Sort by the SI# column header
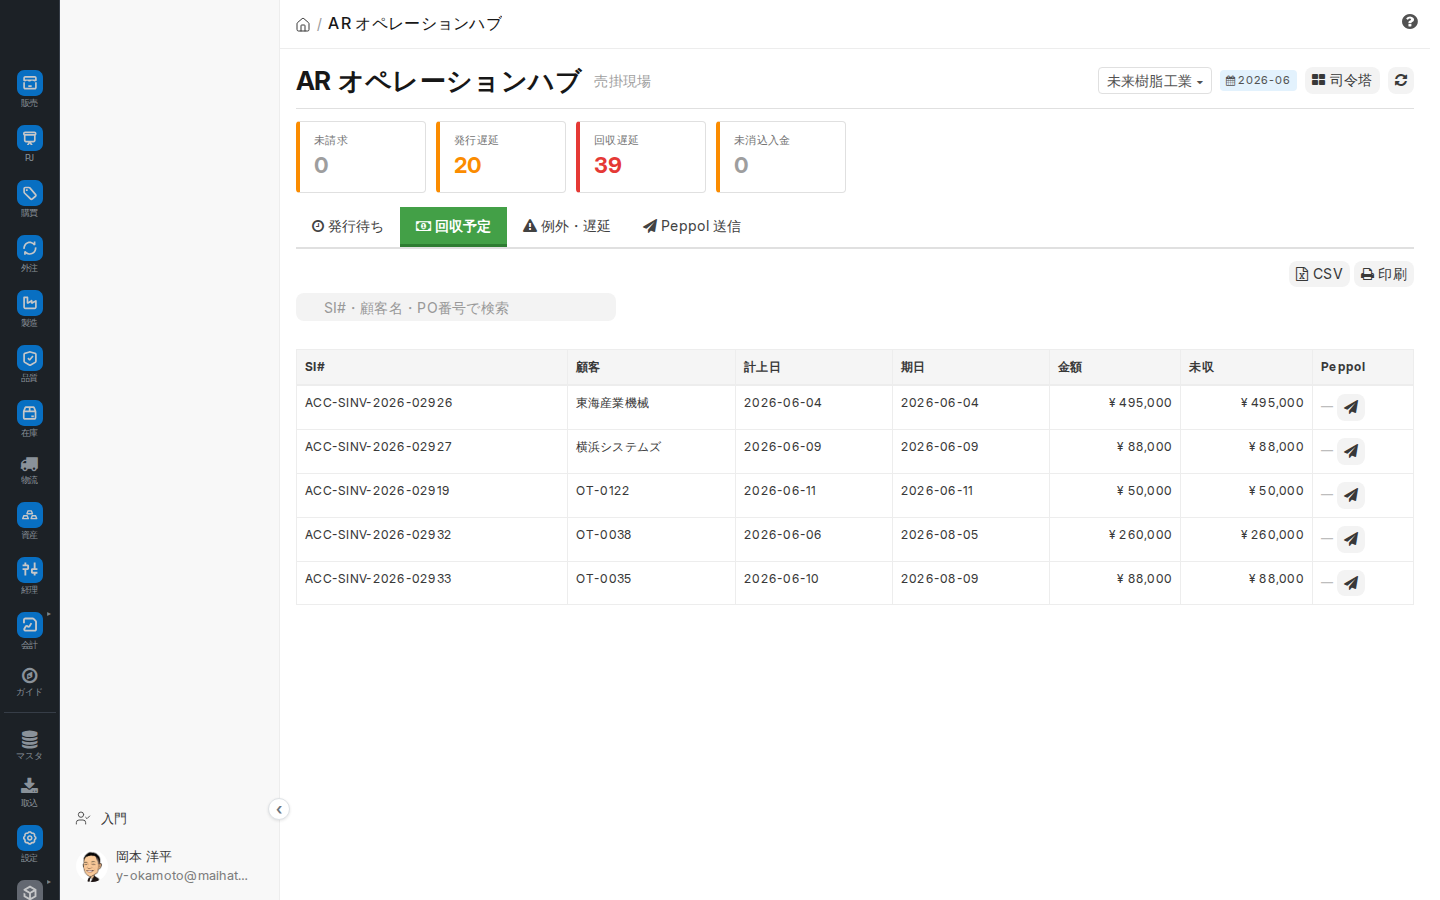 click(432, 367)
